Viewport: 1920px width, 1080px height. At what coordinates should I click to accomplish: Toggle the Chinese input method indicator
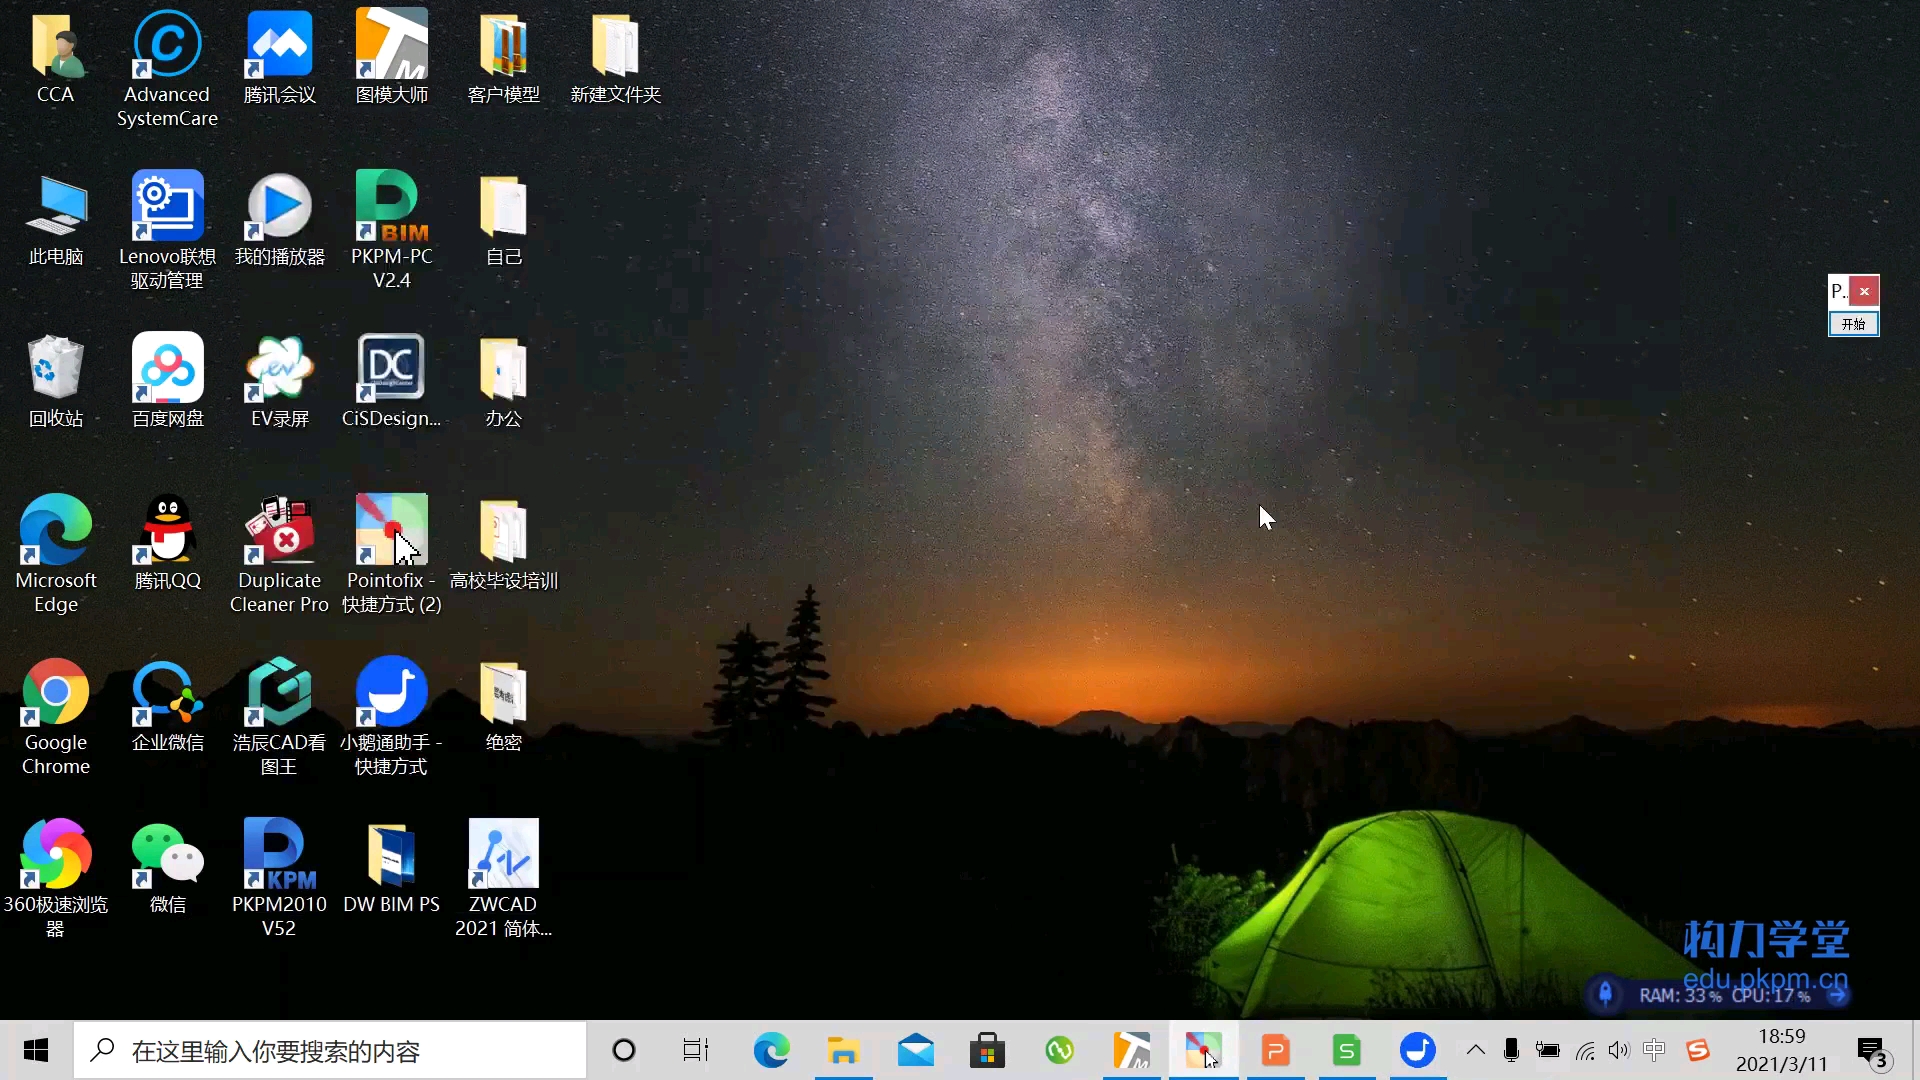(1654, 1050)
